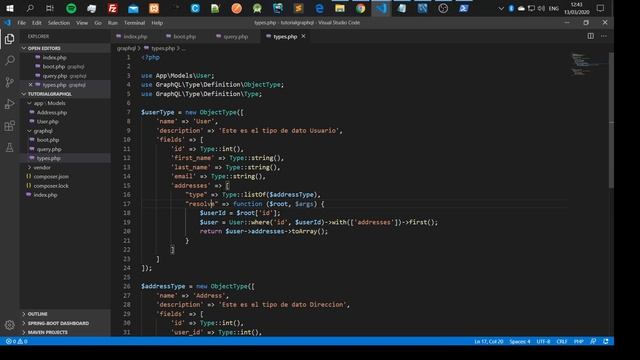640x360 pixels.
Task: Click graphql breadcrumb segment
Action: (126, 48)
